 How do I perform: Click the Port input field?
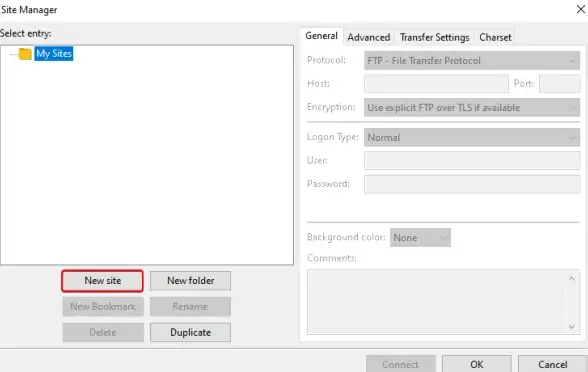(560, 84)
